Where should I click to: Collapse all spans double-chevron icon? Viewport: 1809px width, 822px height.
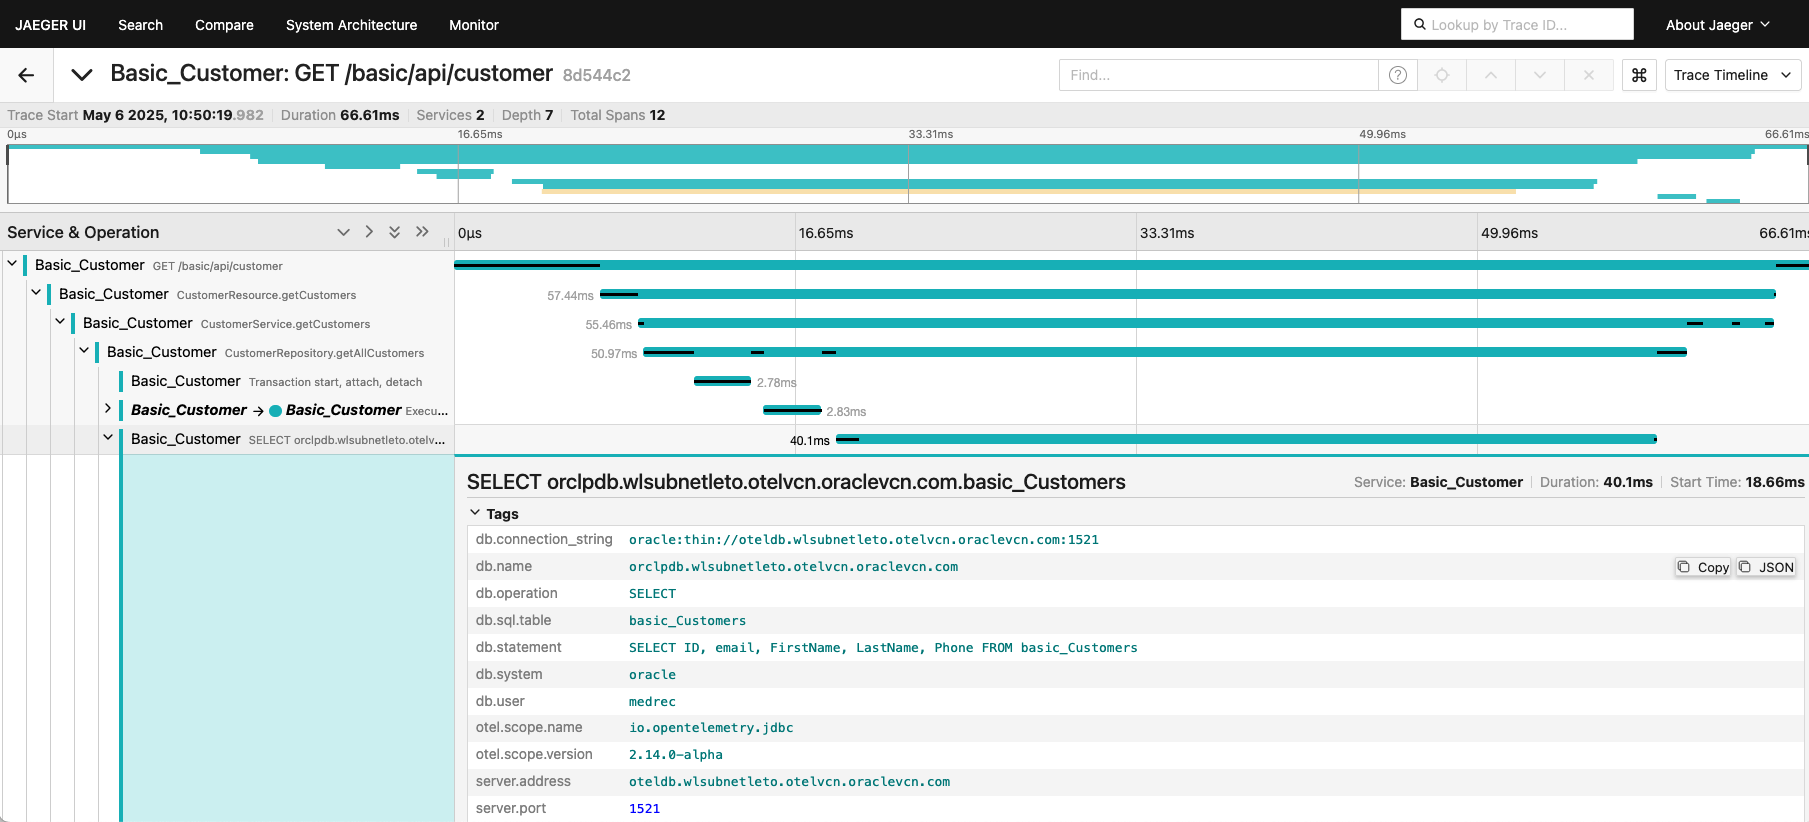pos(422,232)
